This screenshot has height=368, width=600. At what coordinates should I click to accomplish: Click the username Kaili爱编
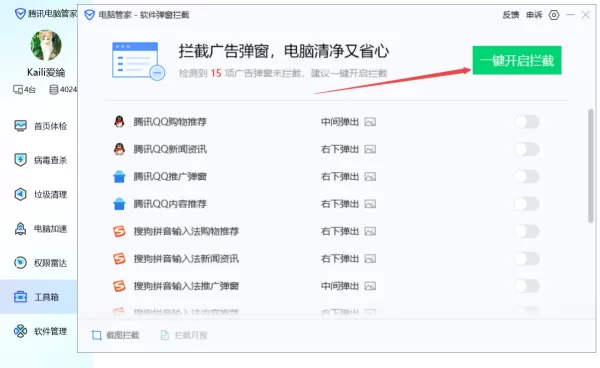tap(46, 72)
